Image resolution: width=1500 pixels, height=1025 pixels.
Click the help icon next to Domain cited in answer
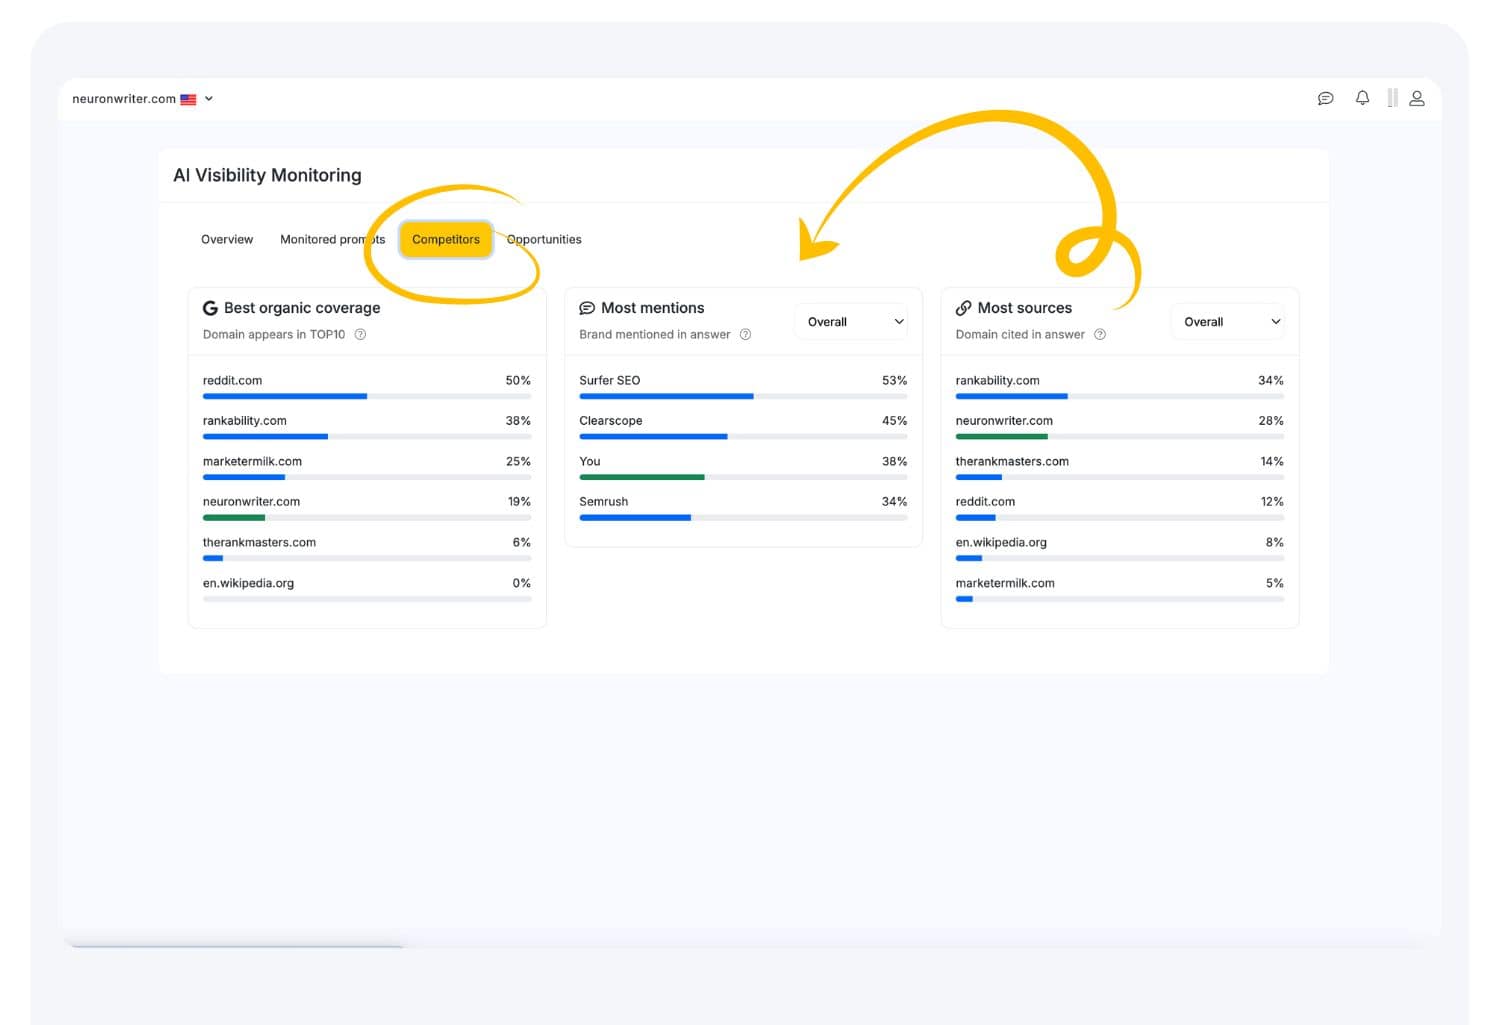pos(1100,334)
